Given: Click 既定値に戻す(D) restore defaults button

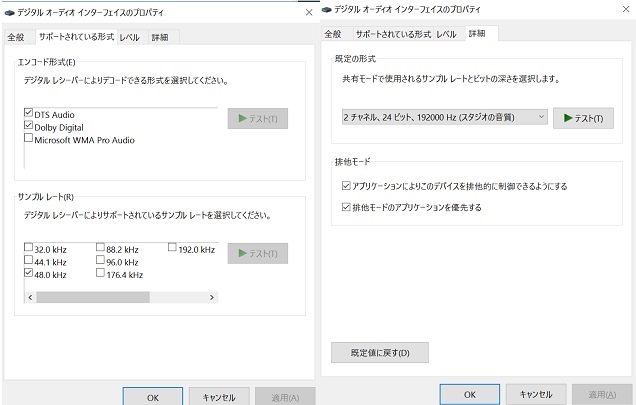Looking at the screenshot, I should pos(379,352).
